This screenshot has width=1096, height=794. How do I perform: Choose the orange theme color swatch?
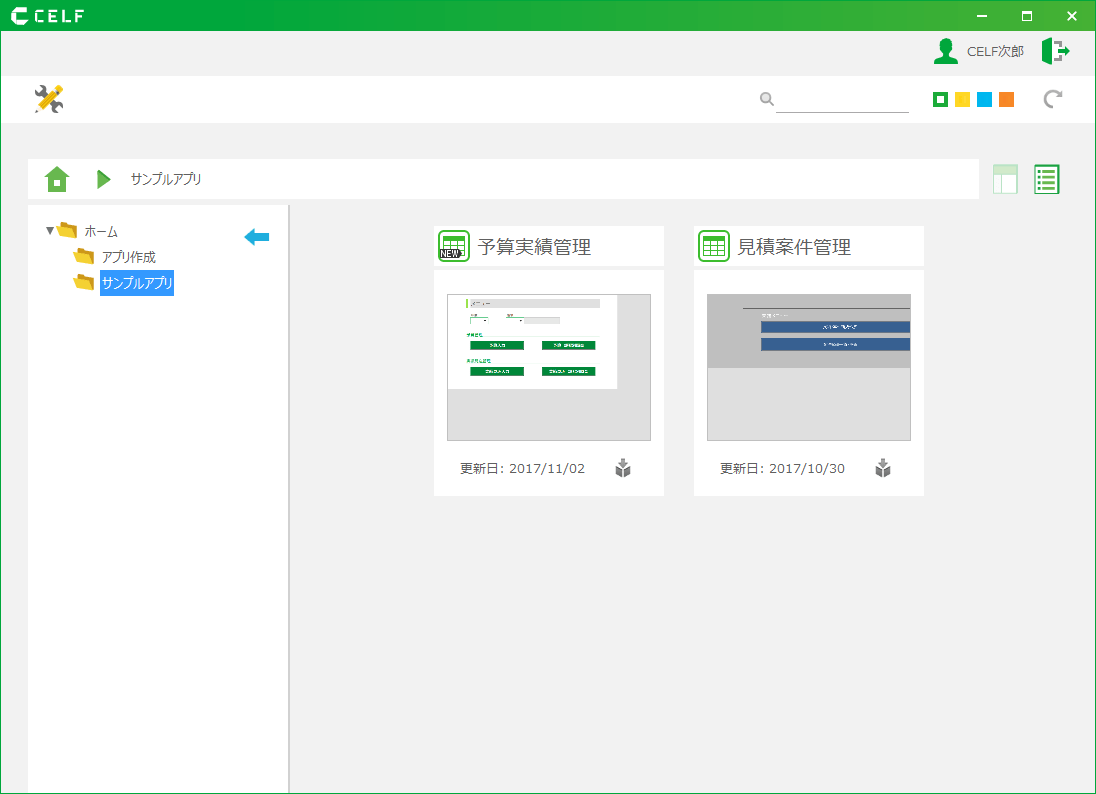click(1006, 99)
